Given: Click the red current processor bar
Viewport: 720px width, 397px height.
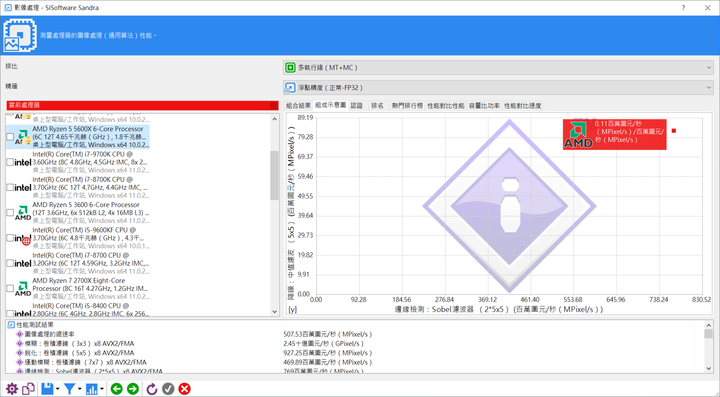Looking at the screenshot, I should click(x=142, y=105).
